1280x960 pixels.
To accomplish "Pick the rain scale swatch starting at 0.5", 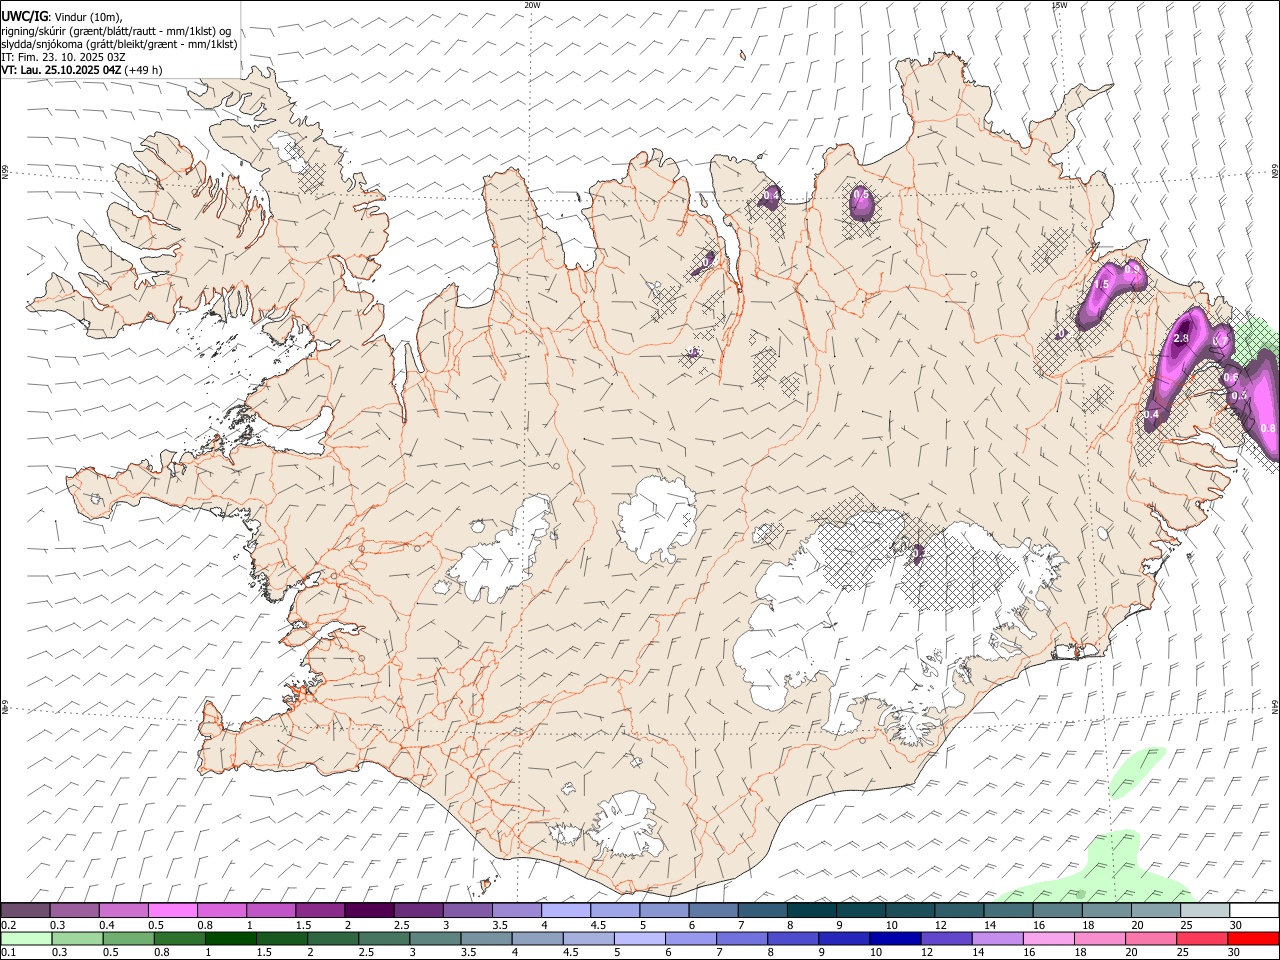I will pos(128,938).
